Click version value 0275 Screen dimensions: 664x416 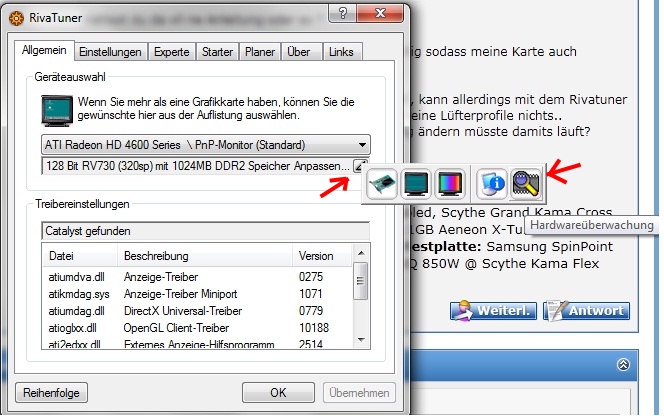pyautogui.click(x=311, y=277)
